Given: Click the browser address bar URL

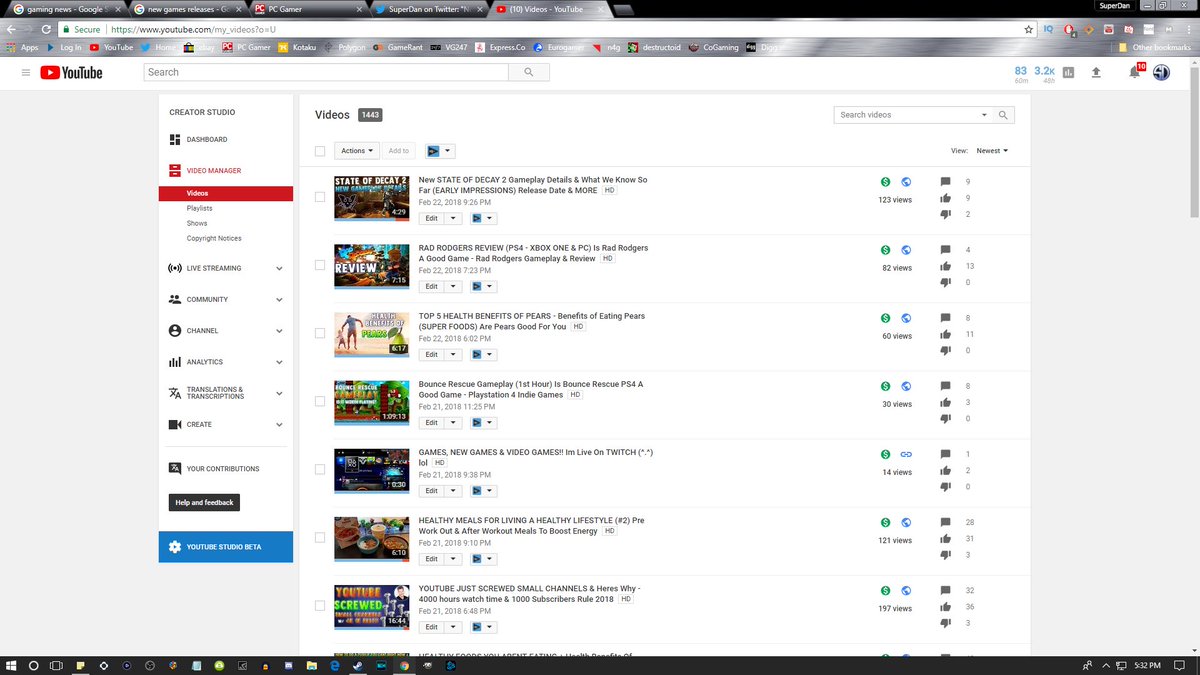Looking at the screenshot, I should click(x=192, y=30).
